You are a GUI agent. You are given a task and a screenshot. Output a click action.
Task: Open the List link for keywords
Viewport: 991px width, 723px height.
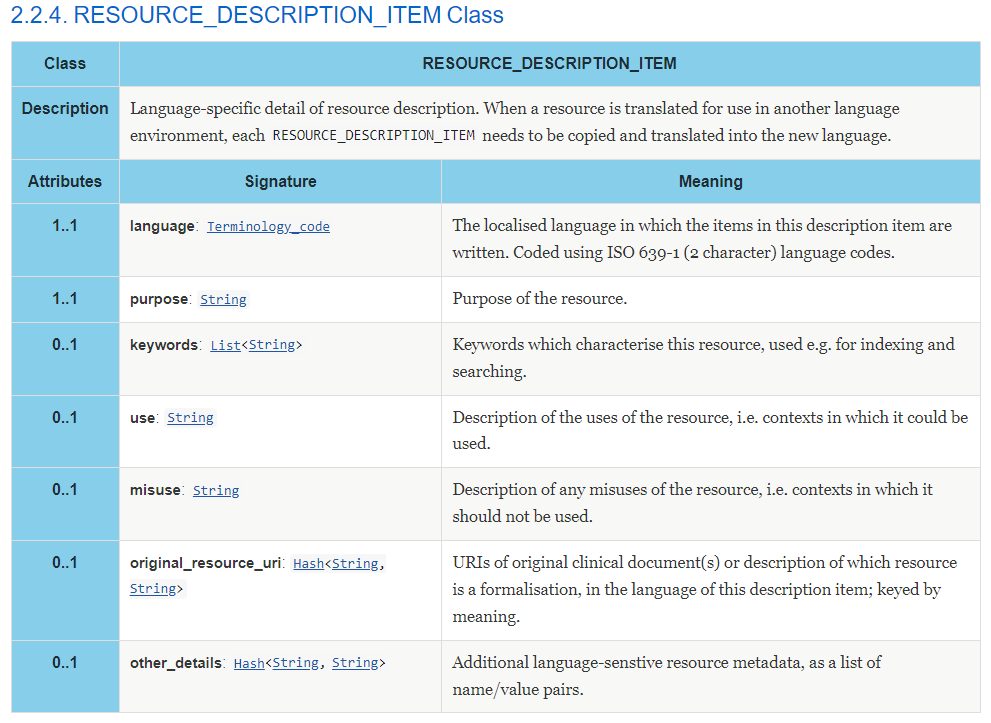tap(225, 345)
